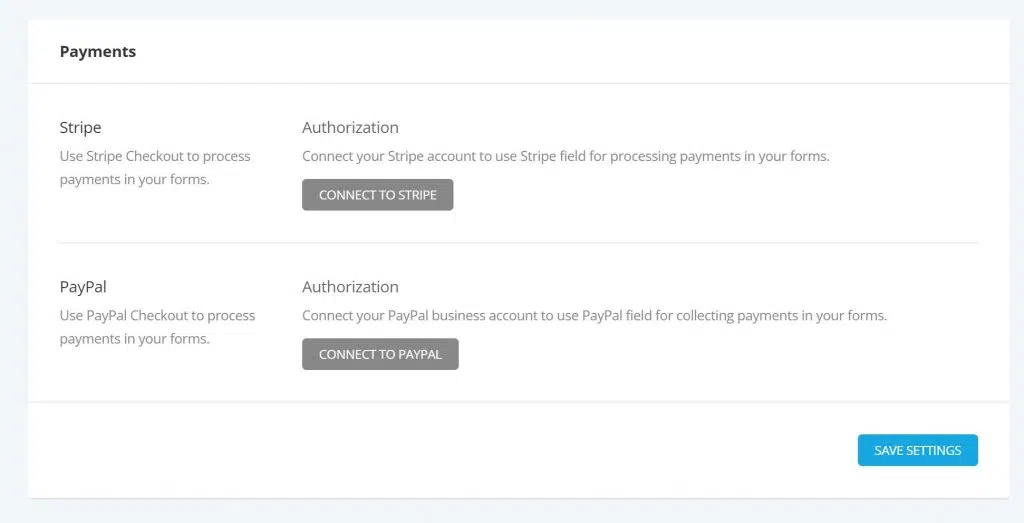
Task: Click the divider line beneath the Payments heading
Action: pos(518,83)
